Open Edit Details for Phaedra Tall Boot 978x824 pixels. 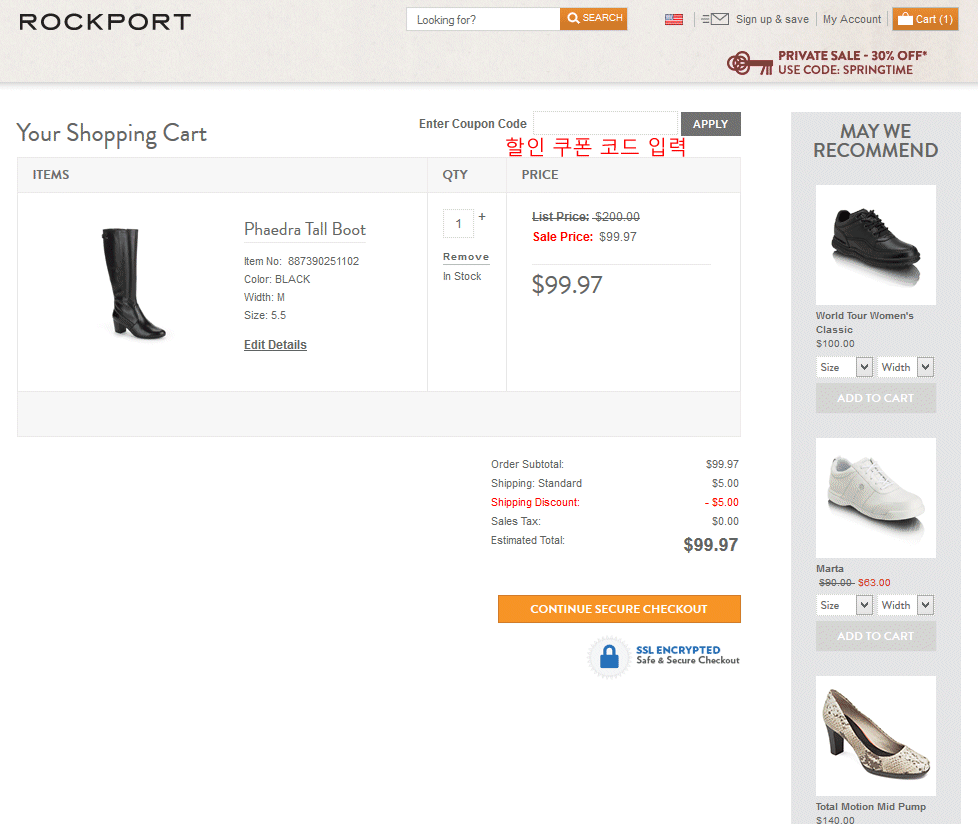[x=275, y=345]
